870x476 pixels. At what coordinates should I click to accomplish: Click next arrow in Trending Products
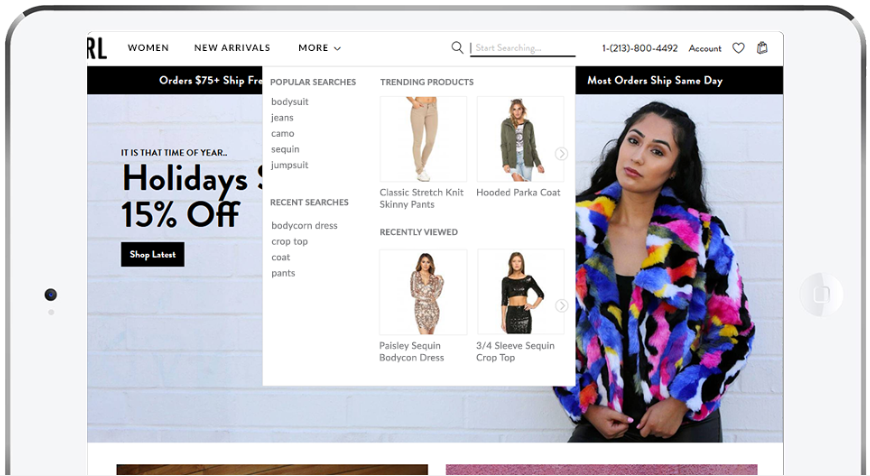(x=561, y=154)
